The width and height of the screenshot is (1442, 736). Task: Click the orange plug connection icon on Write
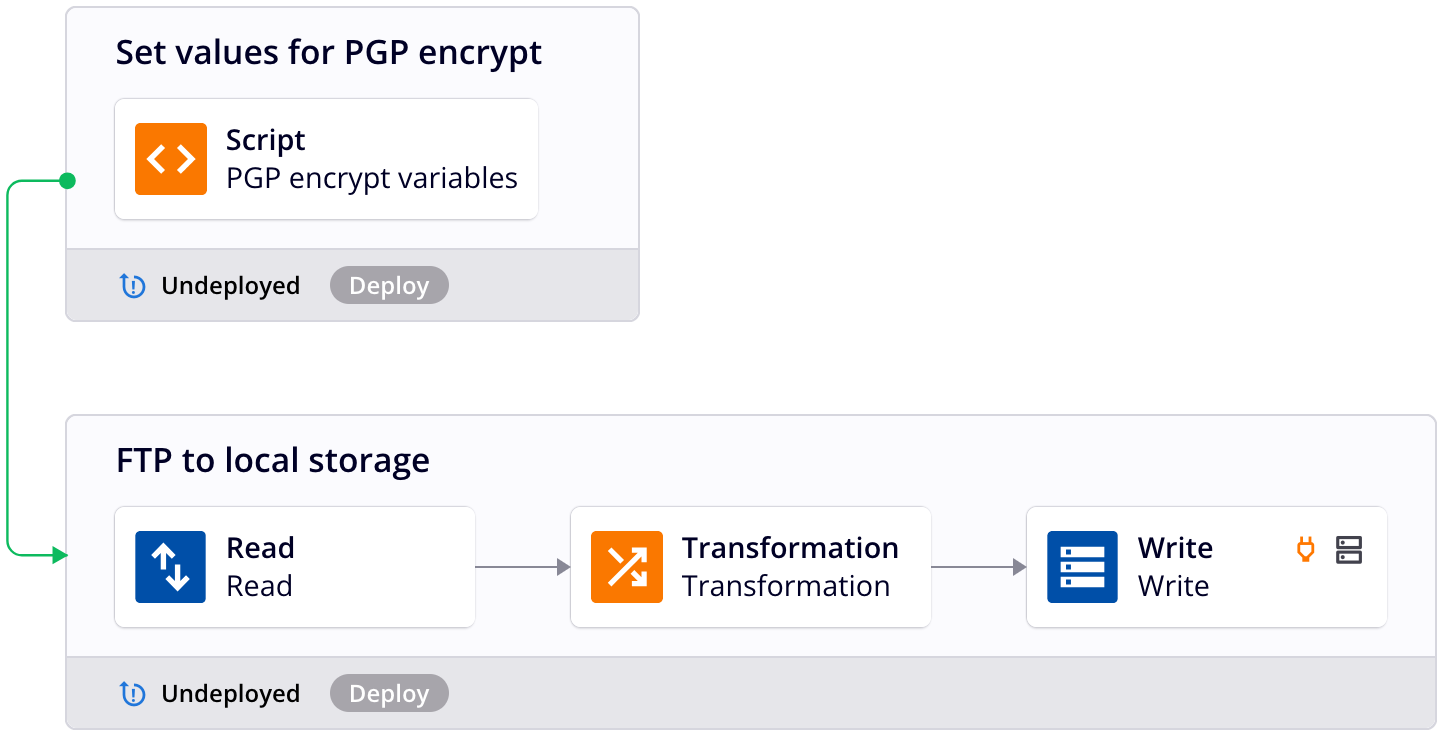pos(1304,550)
